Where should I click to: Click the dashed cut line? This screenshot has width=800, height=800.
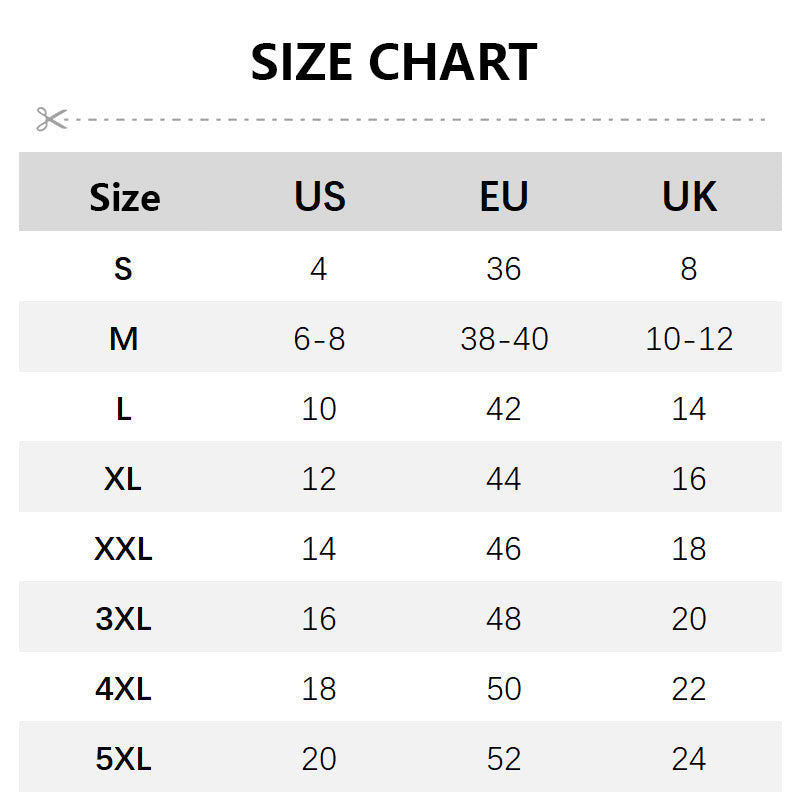click(416, 120)
